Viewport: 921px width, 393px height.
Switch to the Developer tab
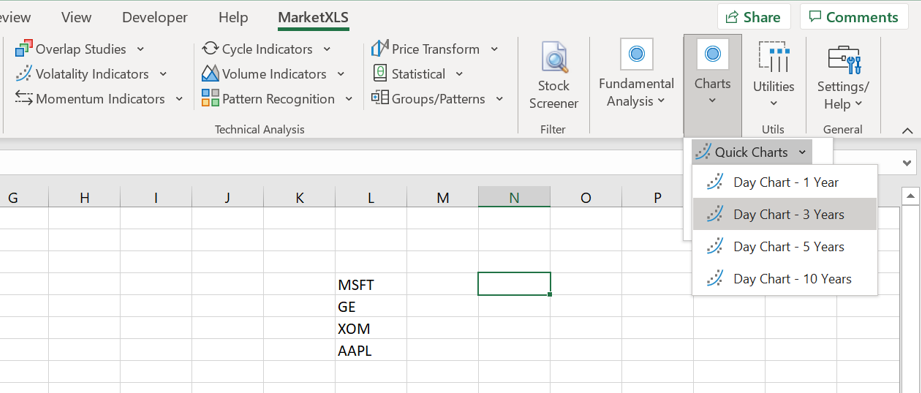[x=155, y=18]
